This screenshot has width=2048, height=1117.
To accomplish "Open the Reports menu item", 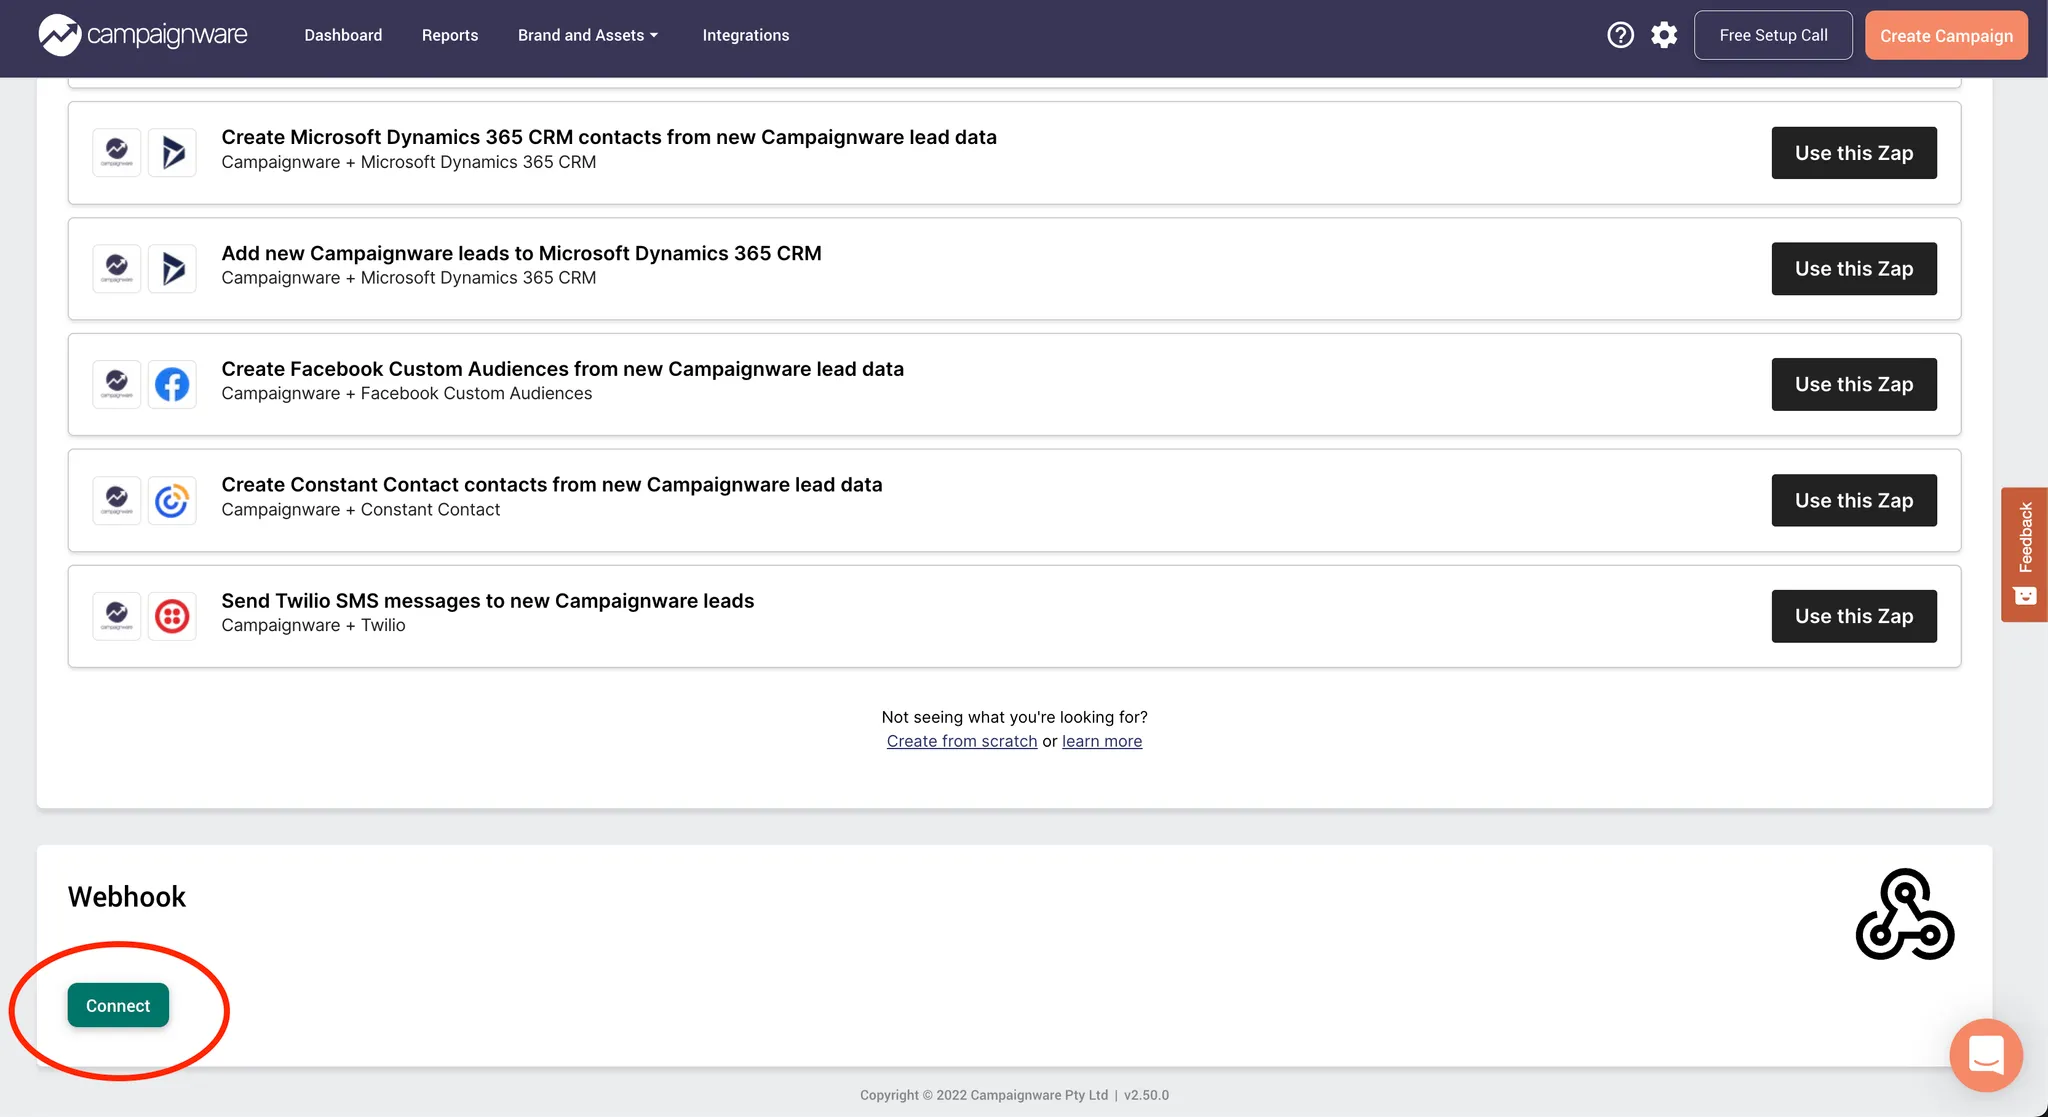I will point(450,35).
